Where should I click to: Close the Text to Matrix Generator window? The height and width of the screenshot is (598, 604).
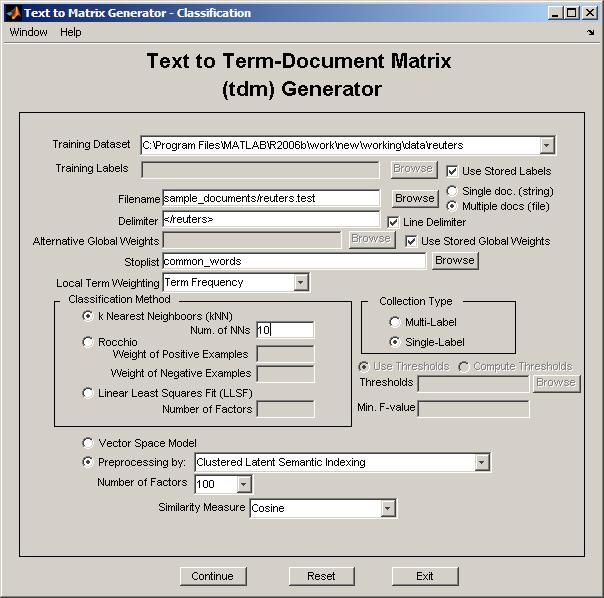[x=590, y=13]
